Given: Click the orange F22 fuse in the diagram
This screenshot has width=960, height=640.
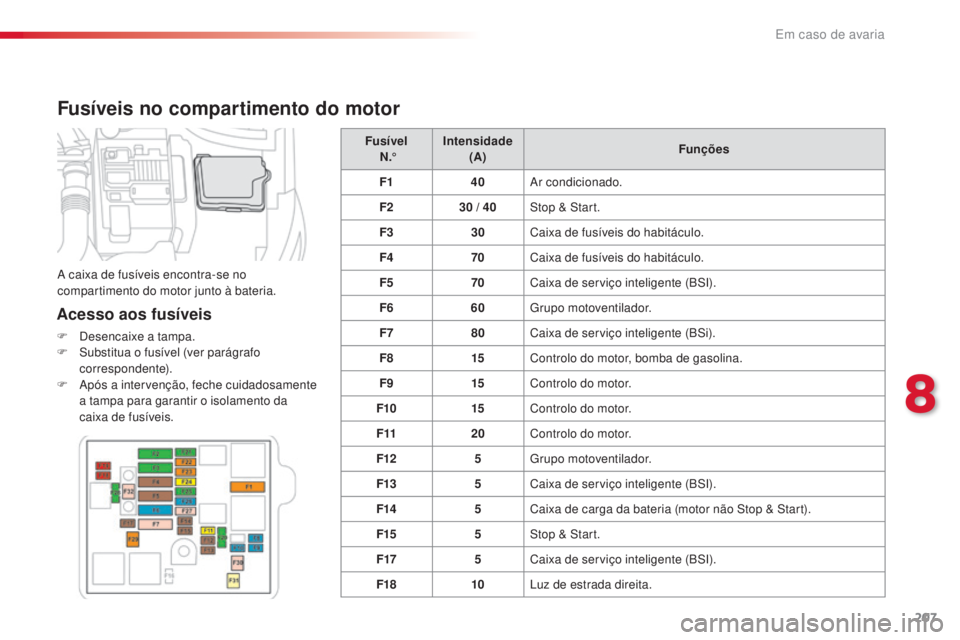Looking at the screenshot, I should point(186,462).
